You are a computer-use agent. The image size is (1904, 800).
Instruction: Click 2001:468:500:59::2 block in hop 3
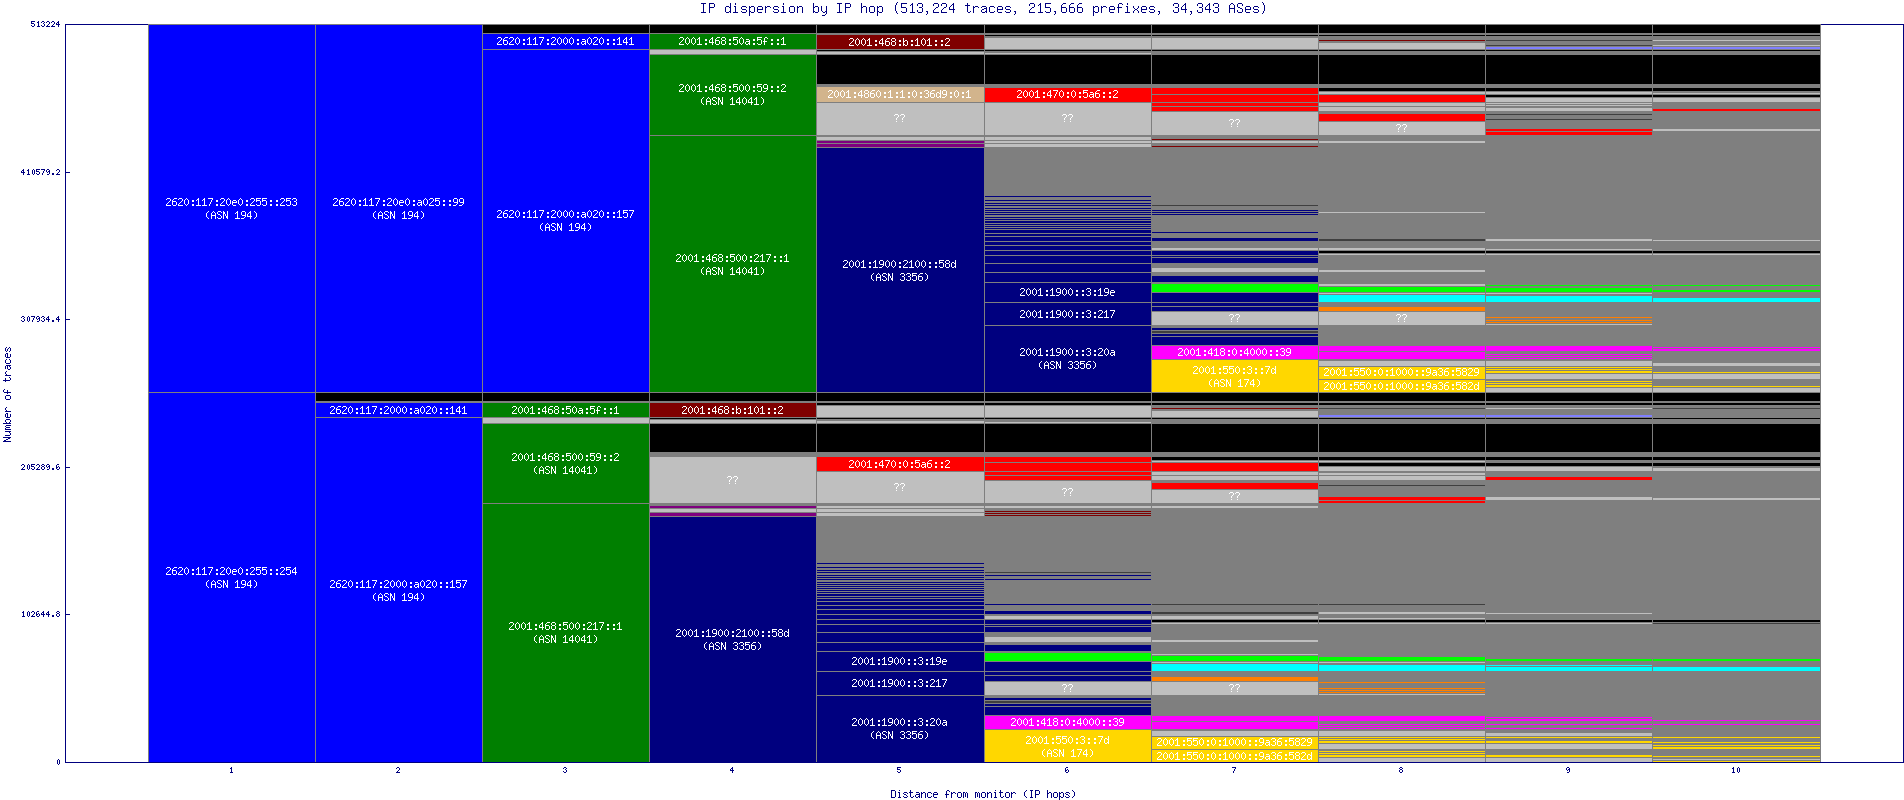(x=566, y=464)
